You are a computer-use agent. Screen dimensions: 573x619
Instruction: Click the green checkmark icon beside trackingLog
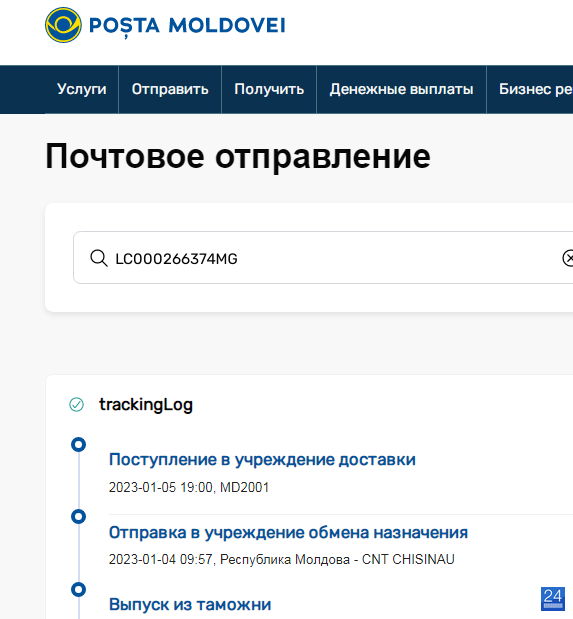[x=76, y=405]
